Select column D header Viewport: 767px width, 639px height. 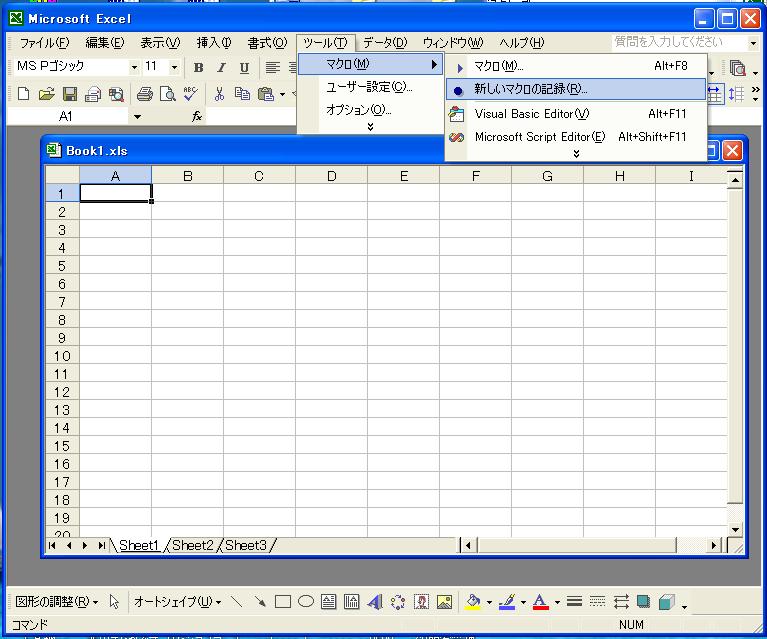[x=331, y=176]
